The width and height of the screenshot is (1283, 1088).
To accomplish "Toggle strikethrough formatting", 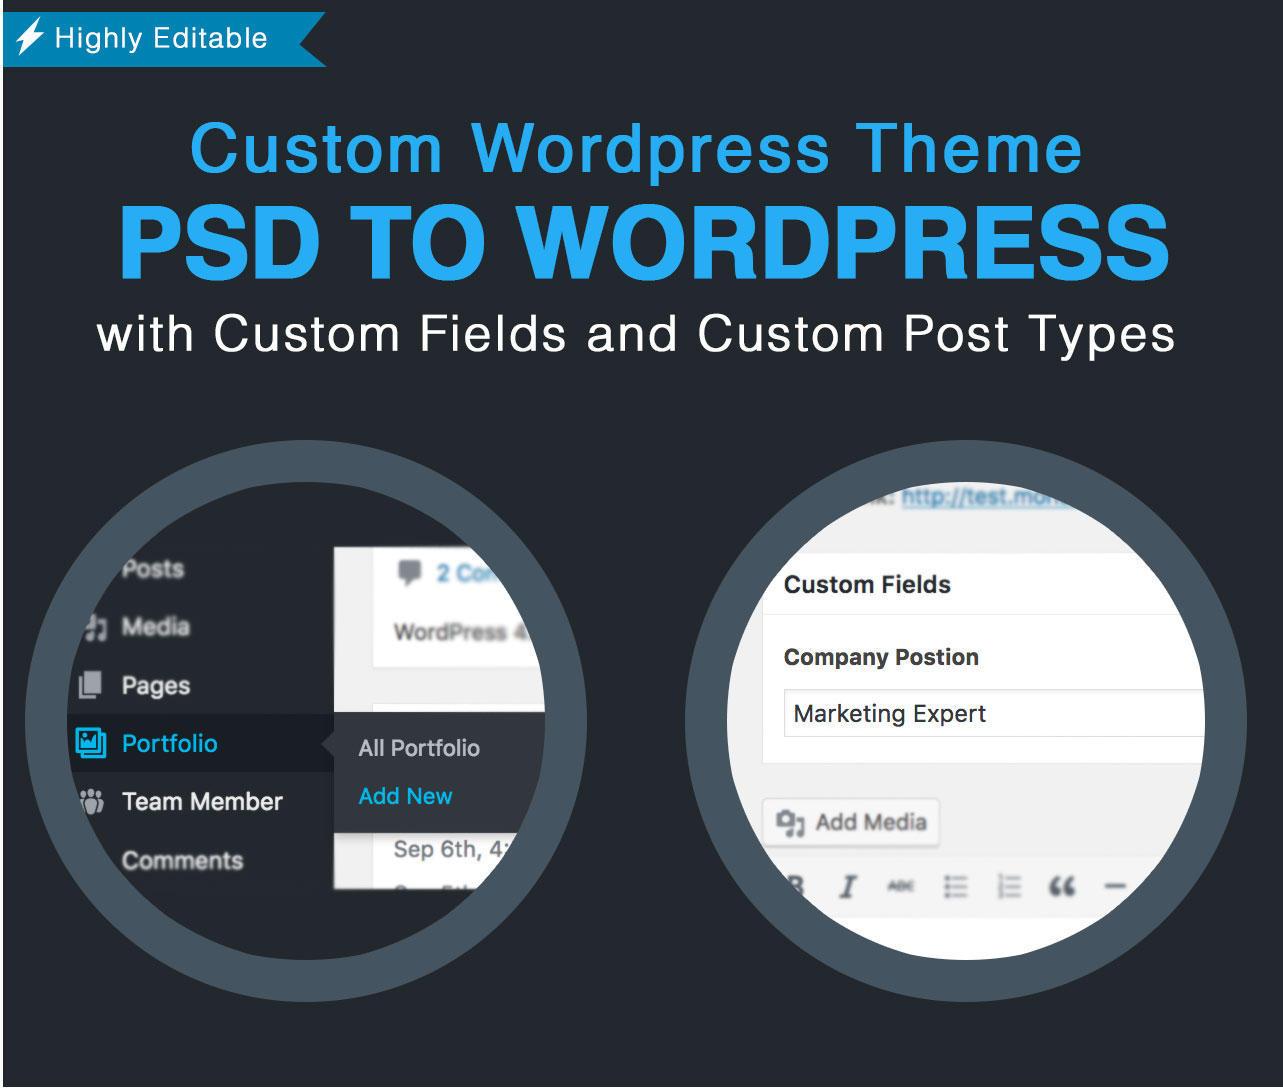I will click(x=898, y=885).
